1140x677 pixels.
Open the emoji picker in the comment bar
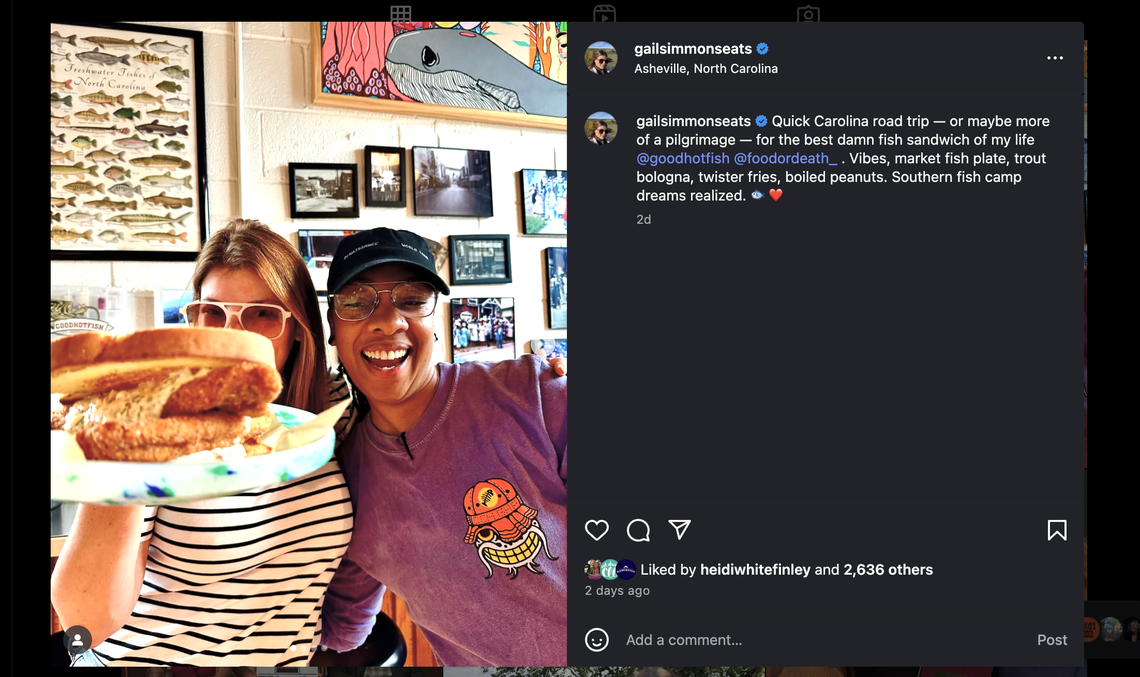click(x=597, y=640)
